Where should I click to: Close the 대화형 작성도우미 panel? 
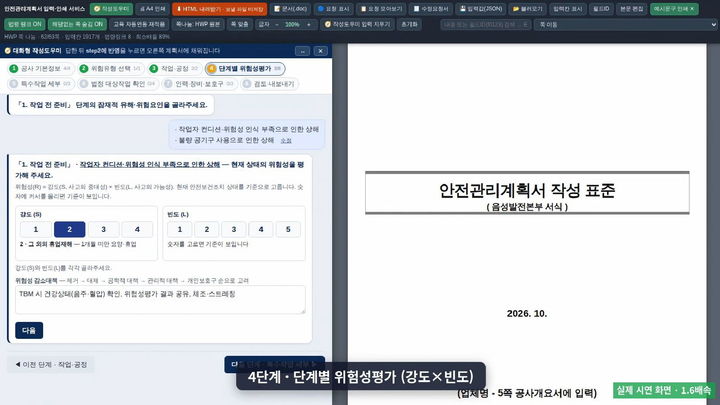tap(321, 51)
